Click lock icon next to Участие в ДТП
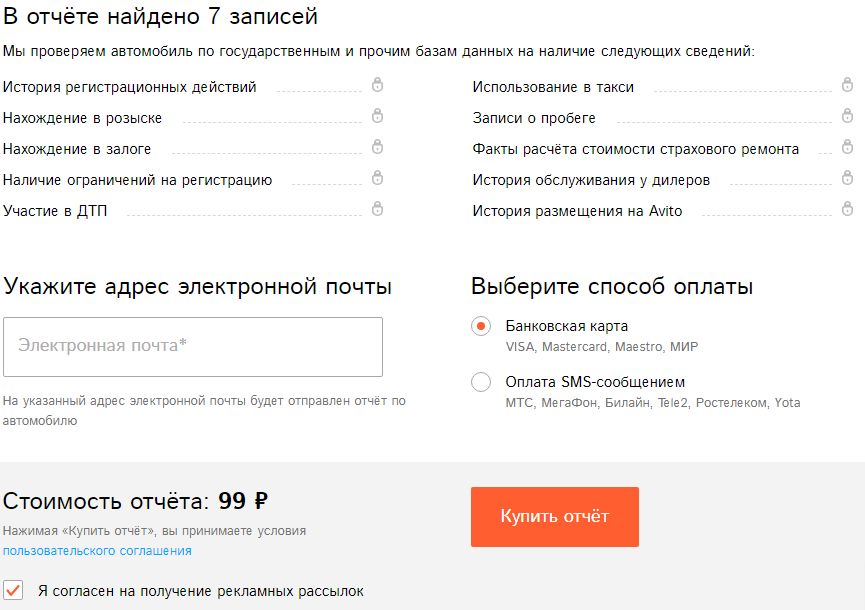 pos(377,210)
